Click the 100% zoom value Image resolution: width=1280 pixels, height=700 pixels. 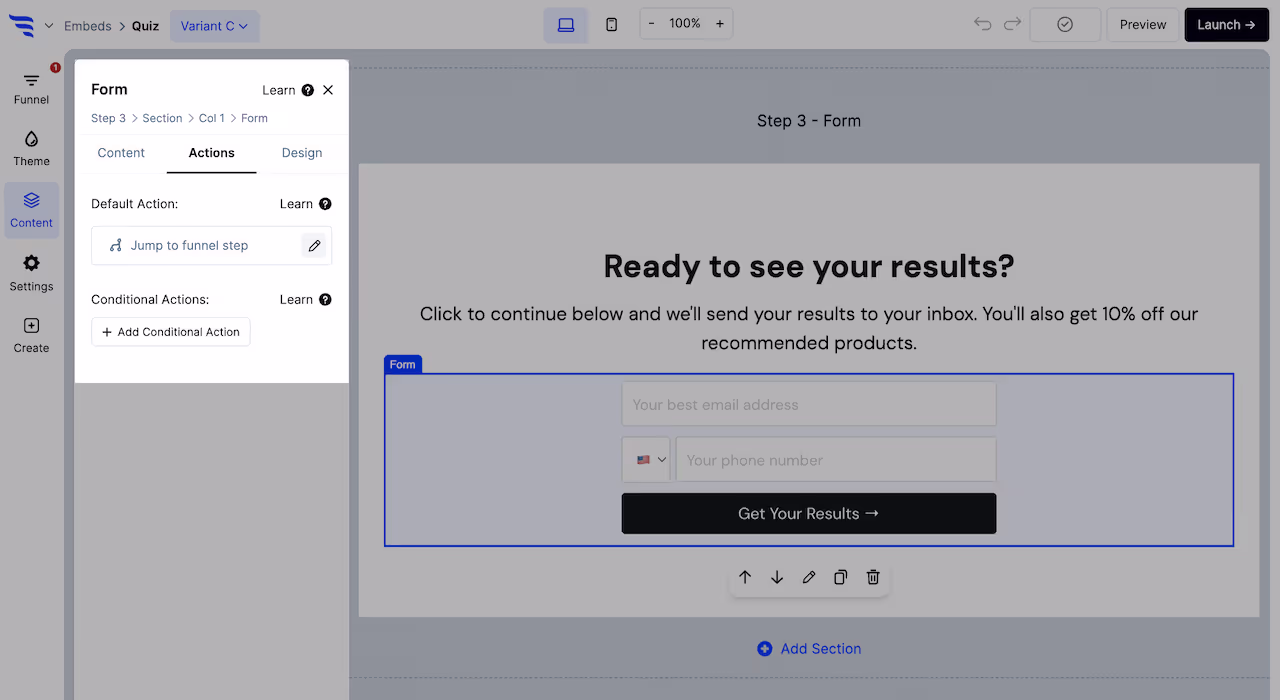tap(685, 23)
